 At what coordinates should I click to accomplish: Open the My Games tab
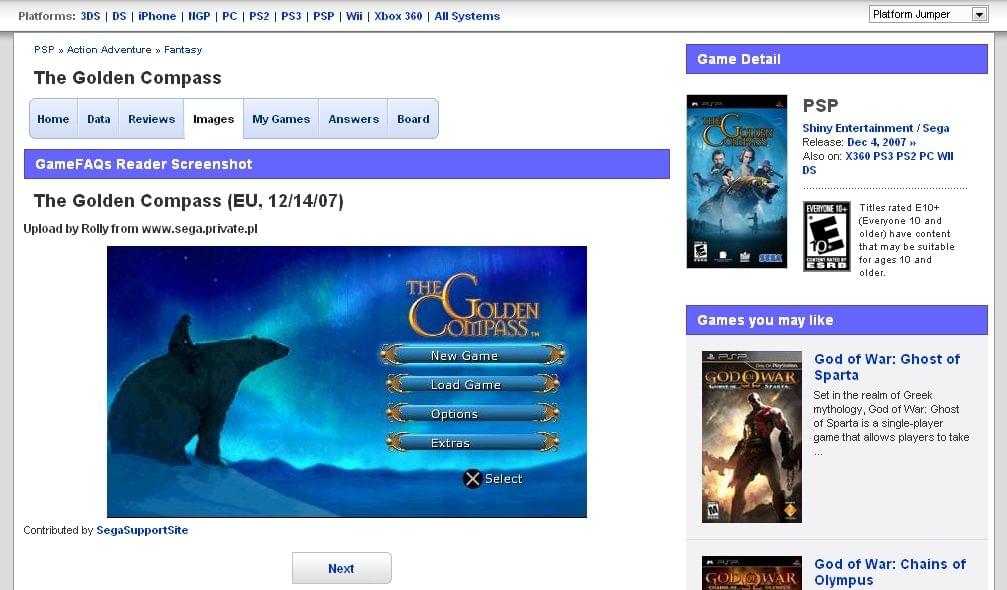281,119
